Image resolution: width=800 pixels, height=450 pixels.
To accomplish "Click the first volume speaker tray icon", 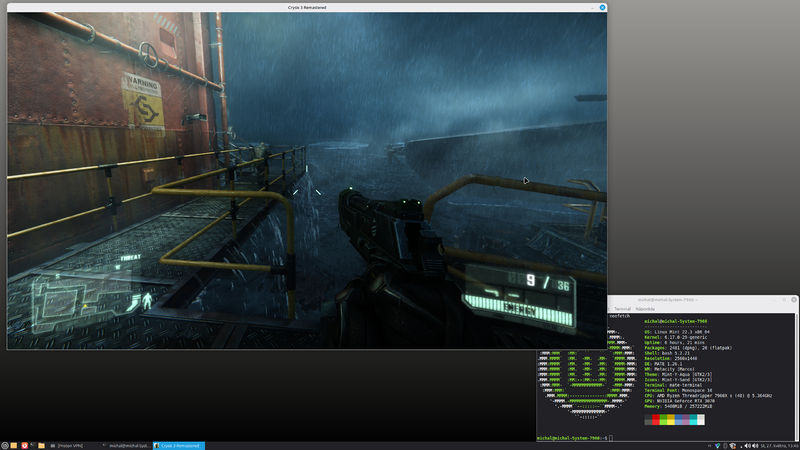I will [x=747, y=446].
